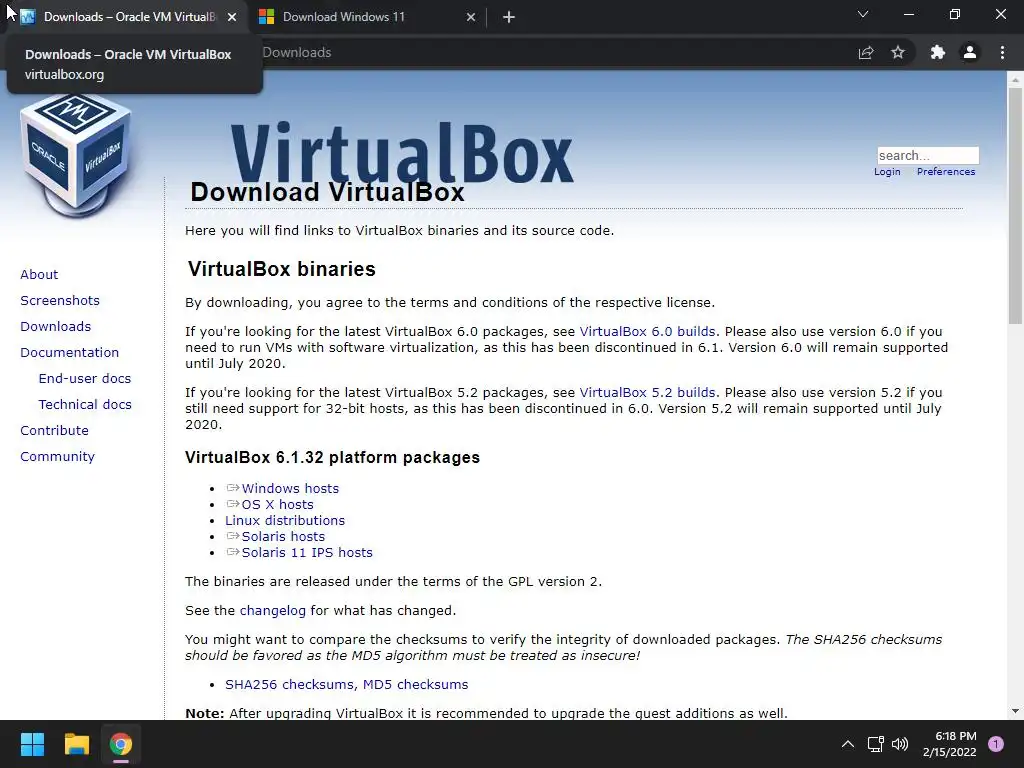Expand the tab search chevron
This screenshot has width=1024, height=768.
[863, 14]
